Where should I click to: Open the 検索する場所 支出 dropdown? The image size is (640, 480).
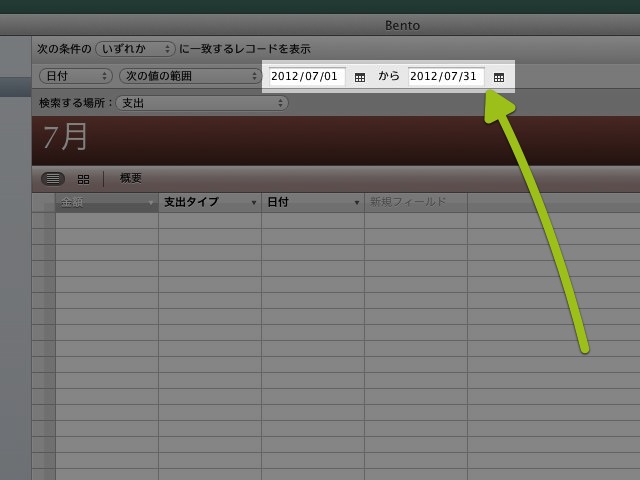pyautogui.click(x=202, y=103)
